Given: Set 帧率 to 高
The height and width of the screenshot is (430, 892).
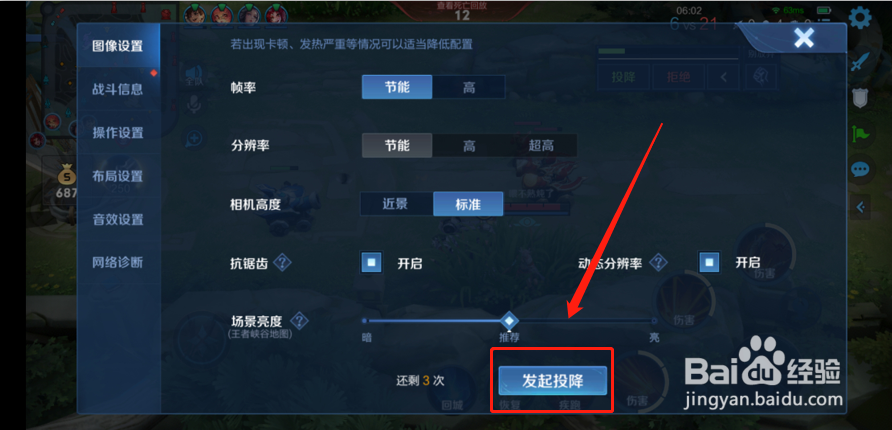Looking at the screenshot, I should point(469,87).
